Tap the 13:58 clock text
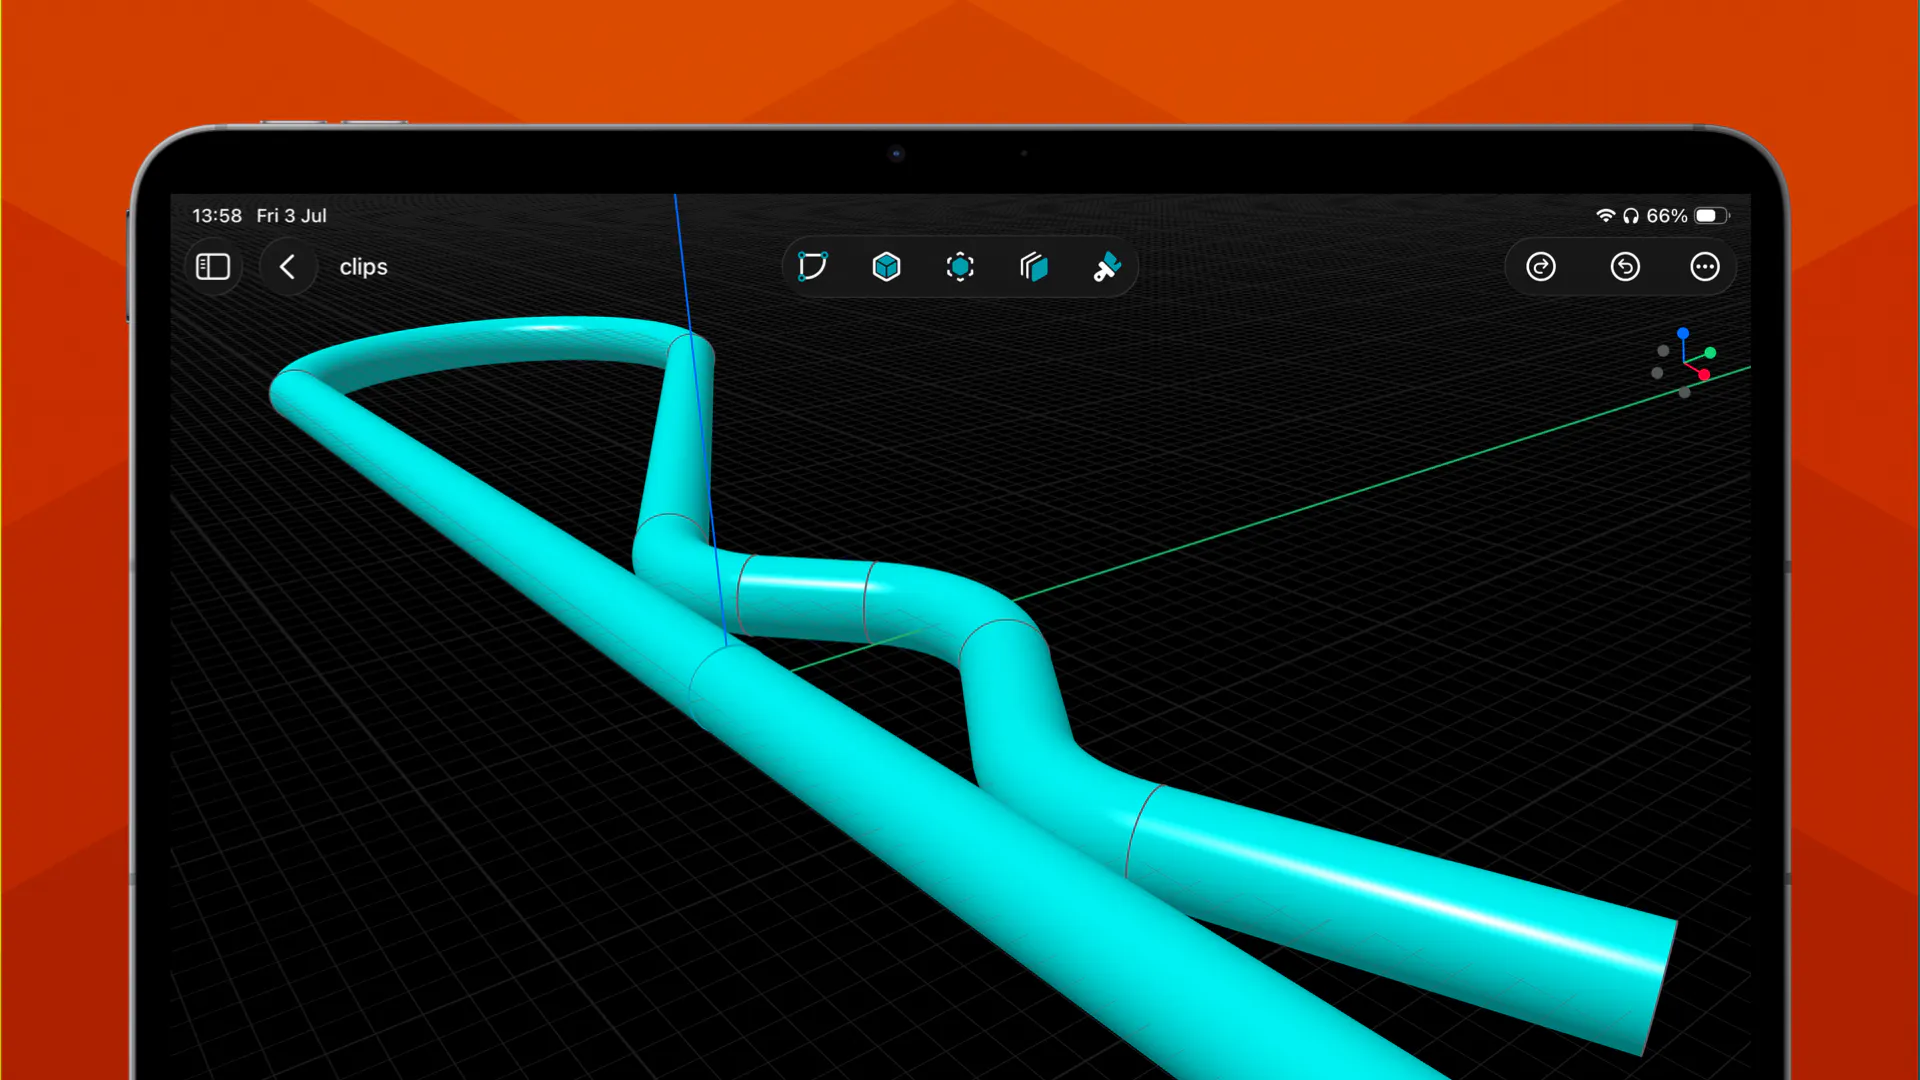Image resolution: width=1920 pixels, height=1080 pixels. (217, 216)
